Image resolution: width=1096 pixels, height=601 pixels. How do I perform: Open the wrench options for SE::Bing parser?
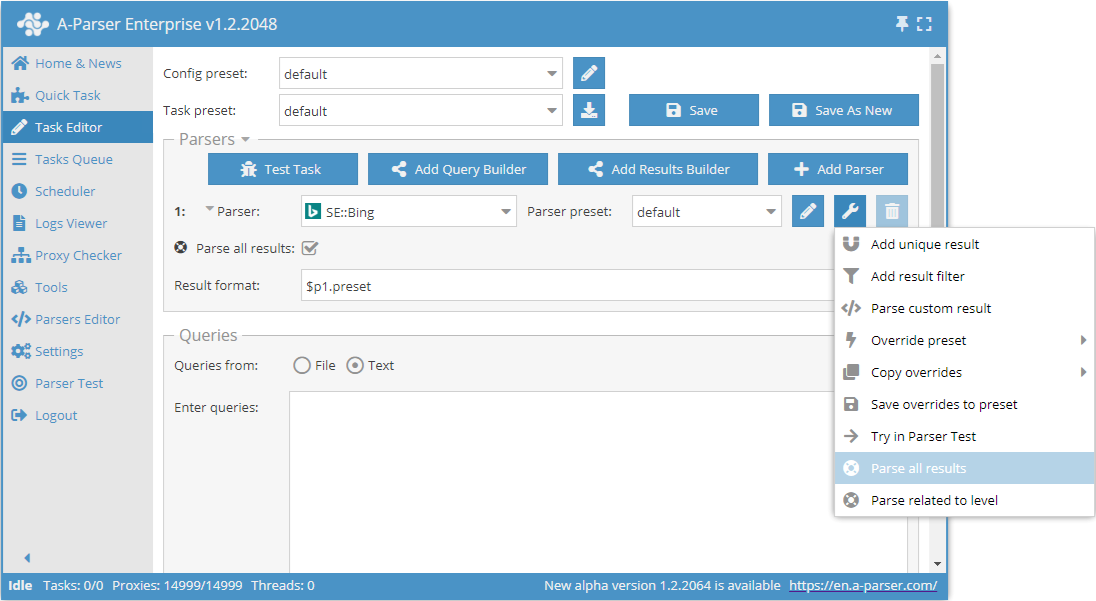click(849, 211)
